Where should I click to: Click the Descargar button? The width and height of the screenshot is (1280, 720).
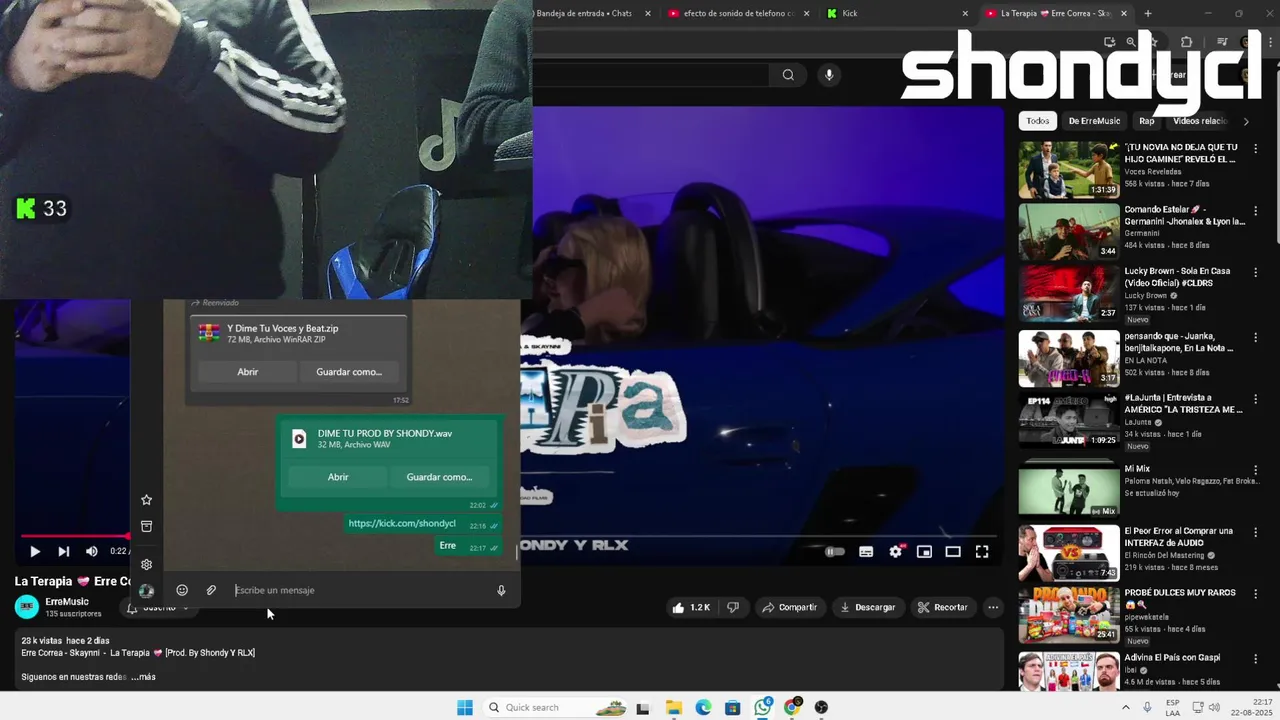(867, 607)
